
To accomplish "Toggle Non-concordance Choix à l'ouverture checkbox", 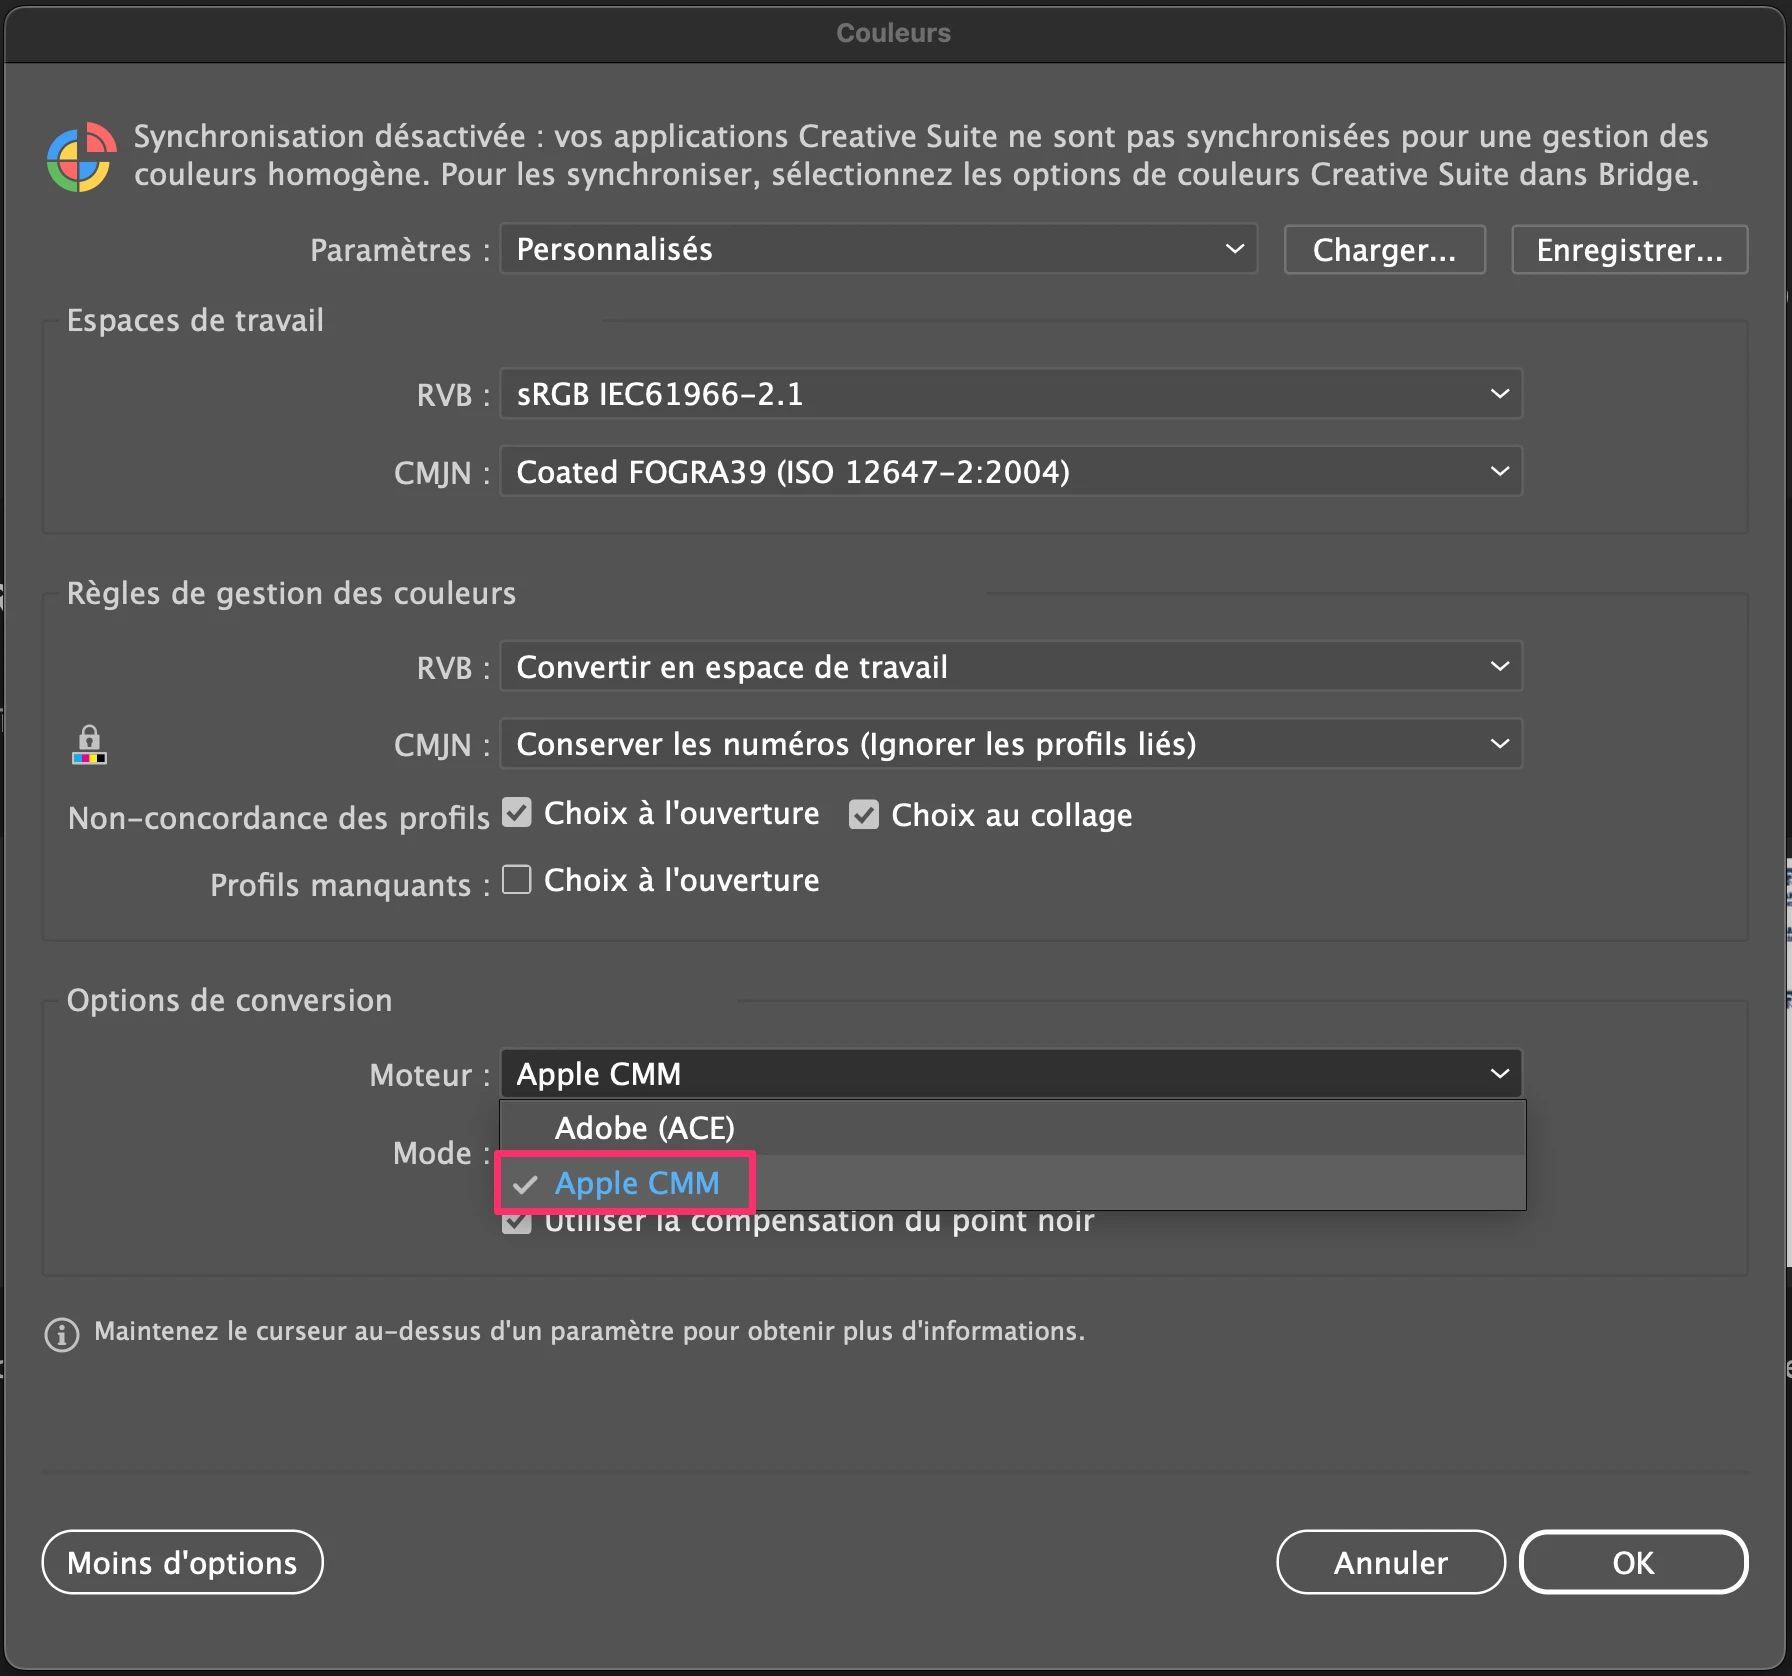I will tap(516, 813).
